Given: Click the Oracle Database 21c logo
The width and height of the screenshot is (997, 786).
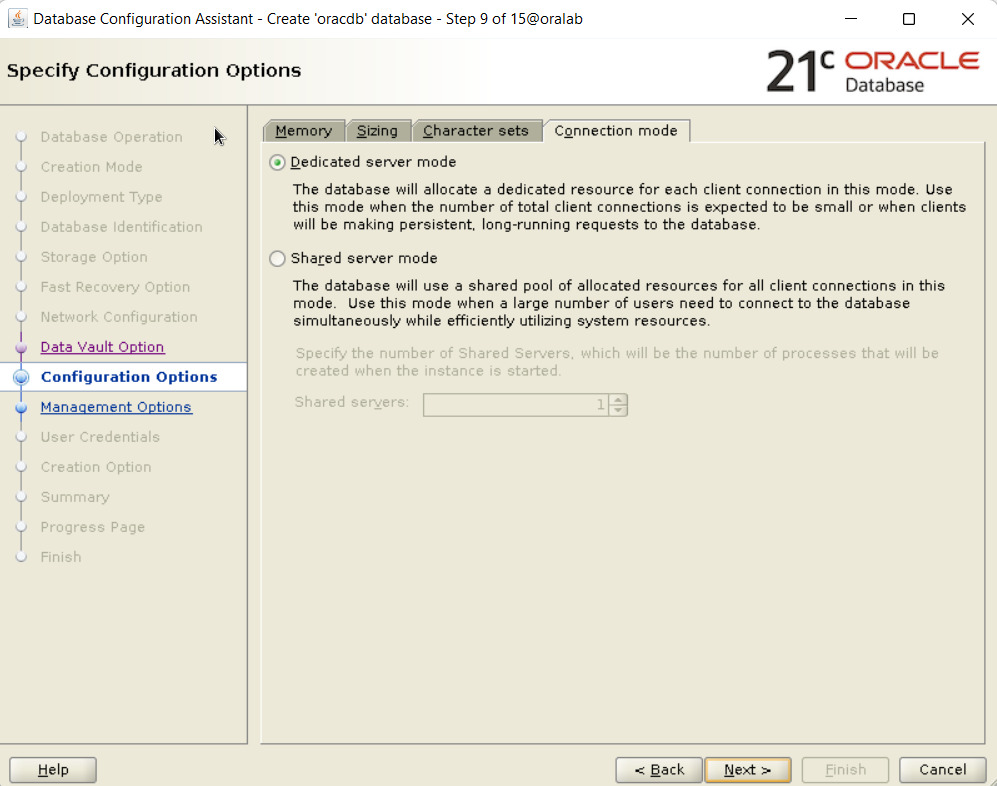Looking at the screenshot, I should (x=872, y=71).
